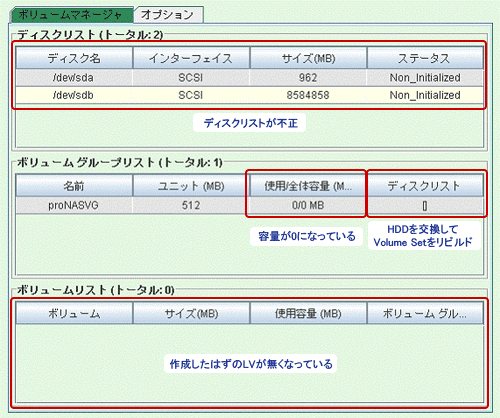Click the ボリューム column header
500x418 pixels.
coord(74,313)
